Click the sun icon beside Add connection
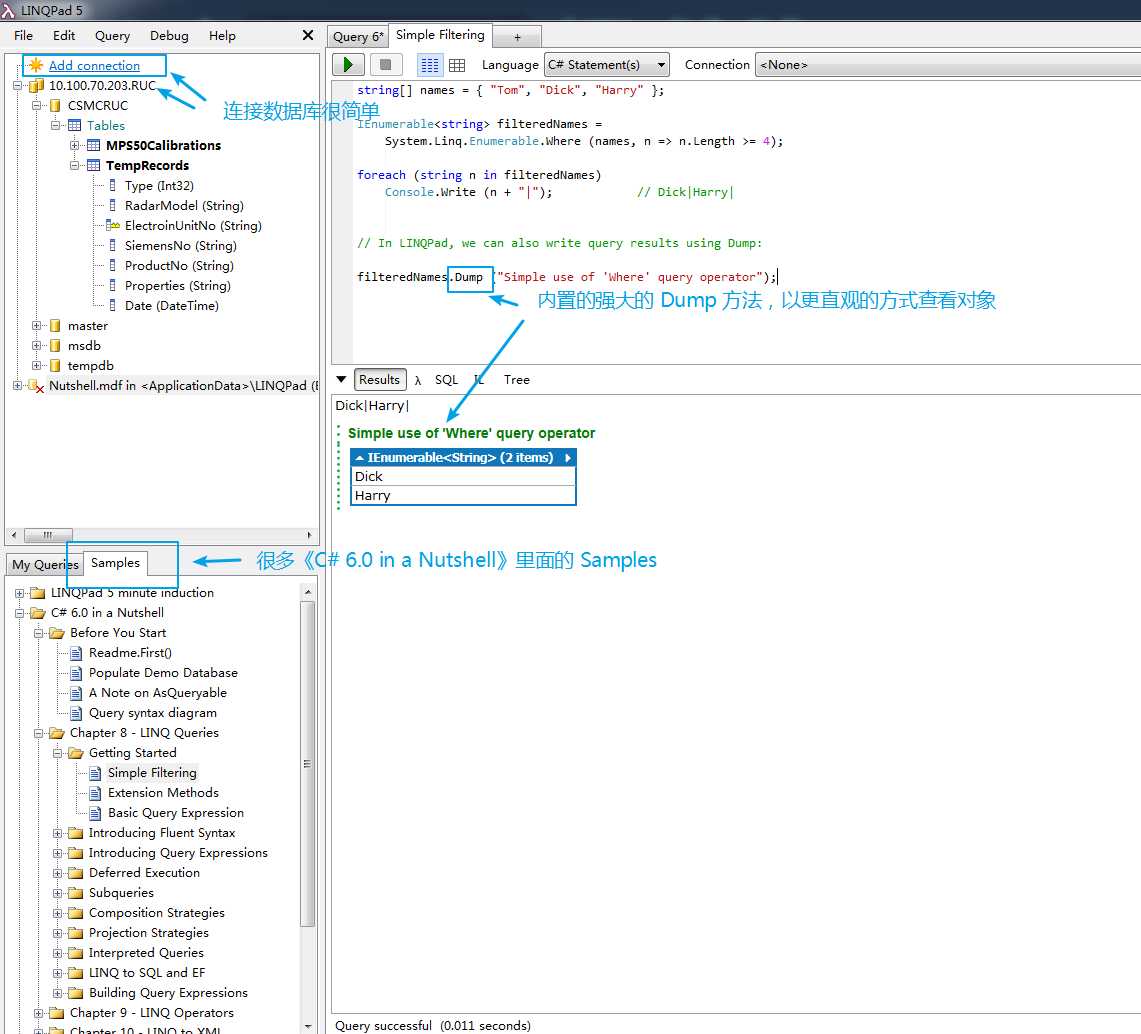 click(x=36, y=65)
